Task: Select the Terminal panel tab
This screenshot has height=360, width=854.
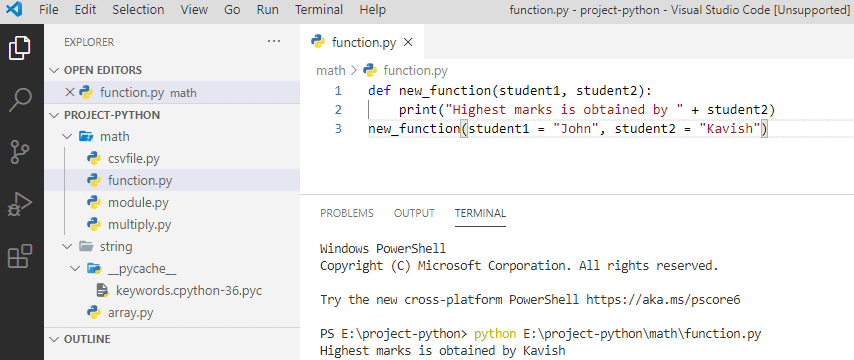Action: 480,213
